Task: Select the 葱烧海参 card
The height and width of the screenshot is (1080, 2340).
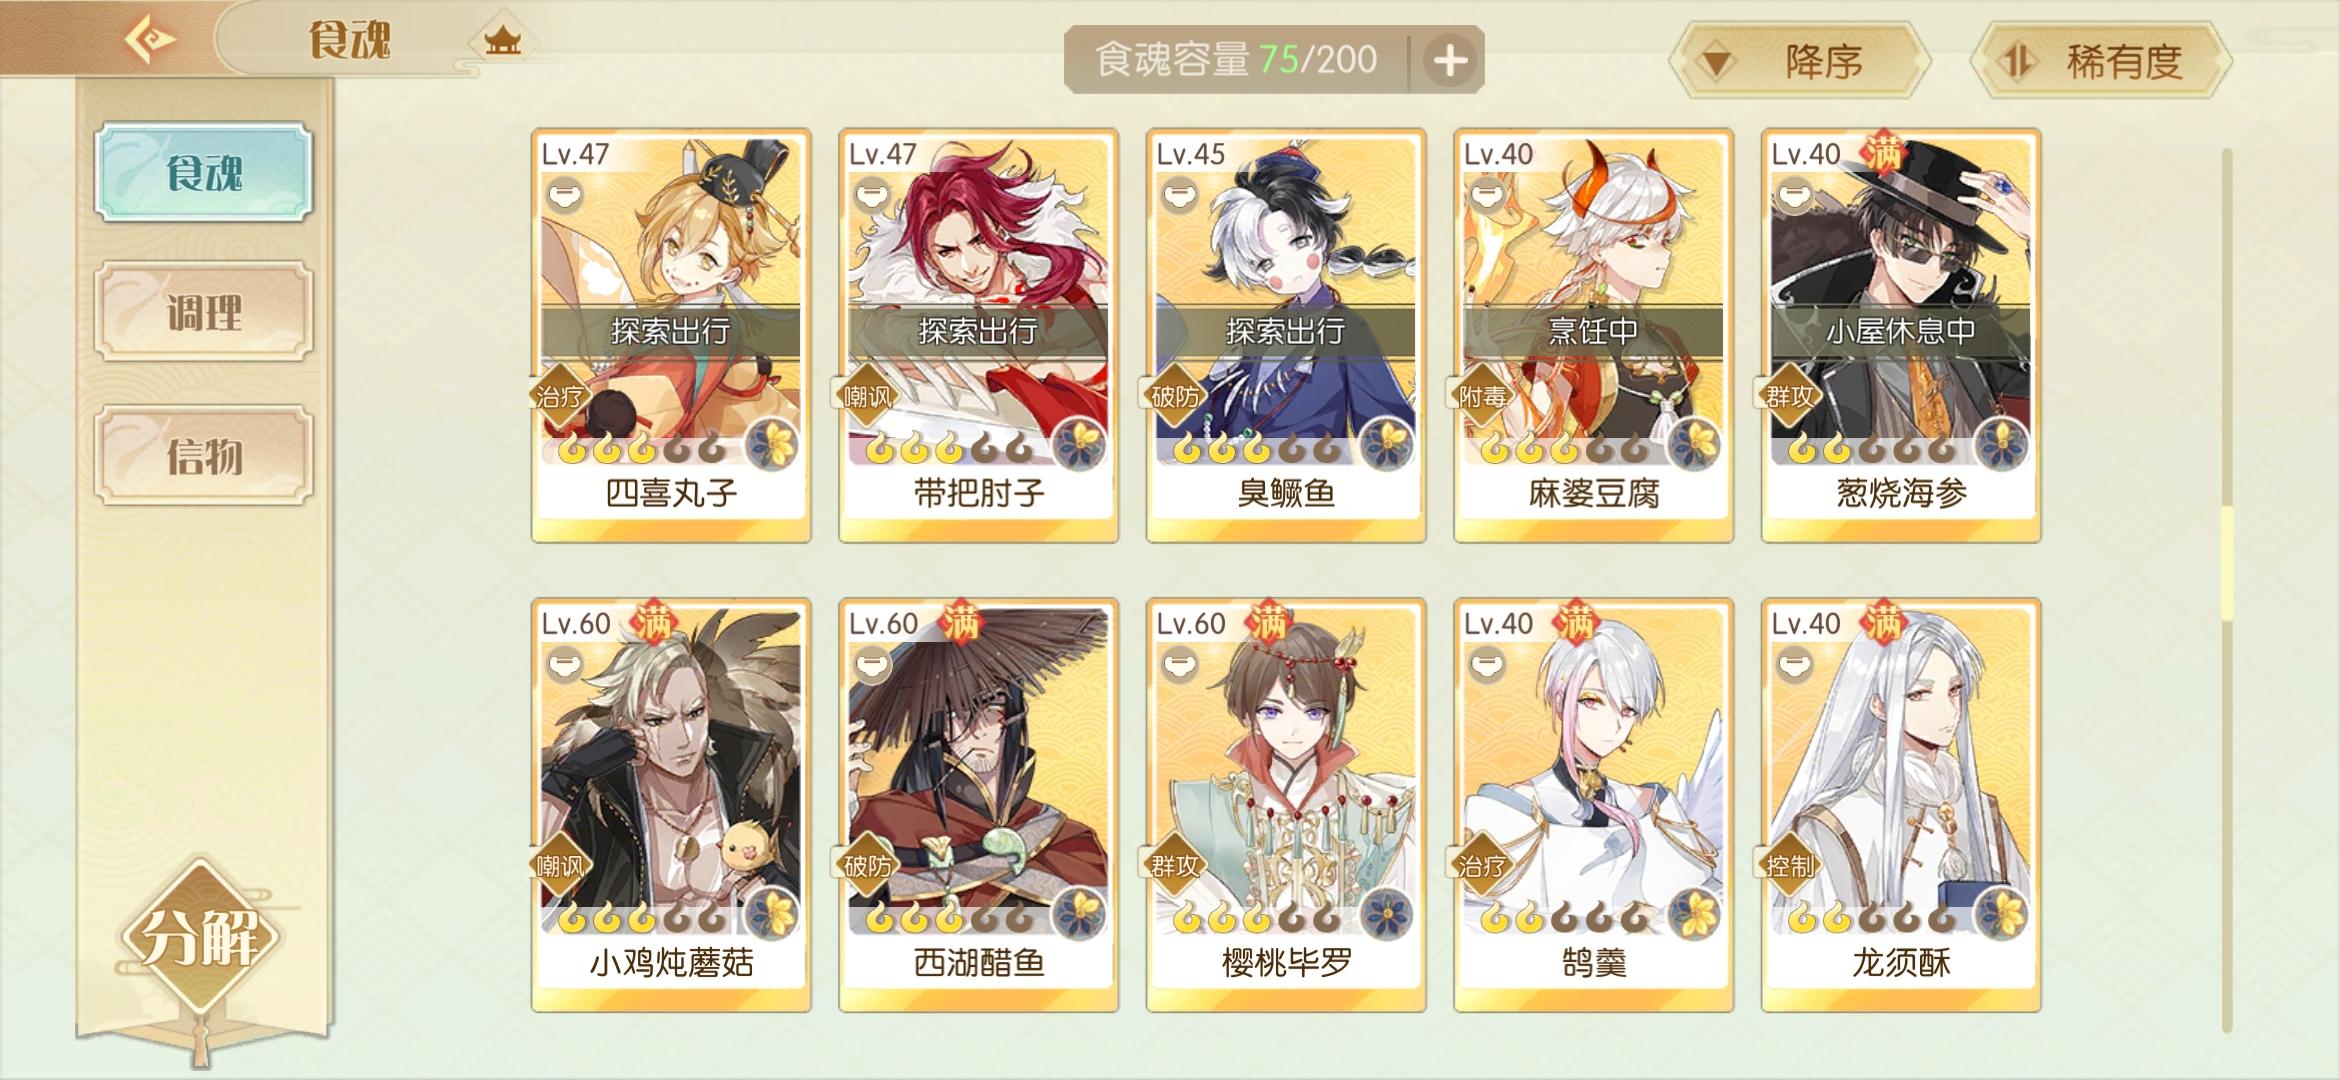Action: (x=1901, y=335)
